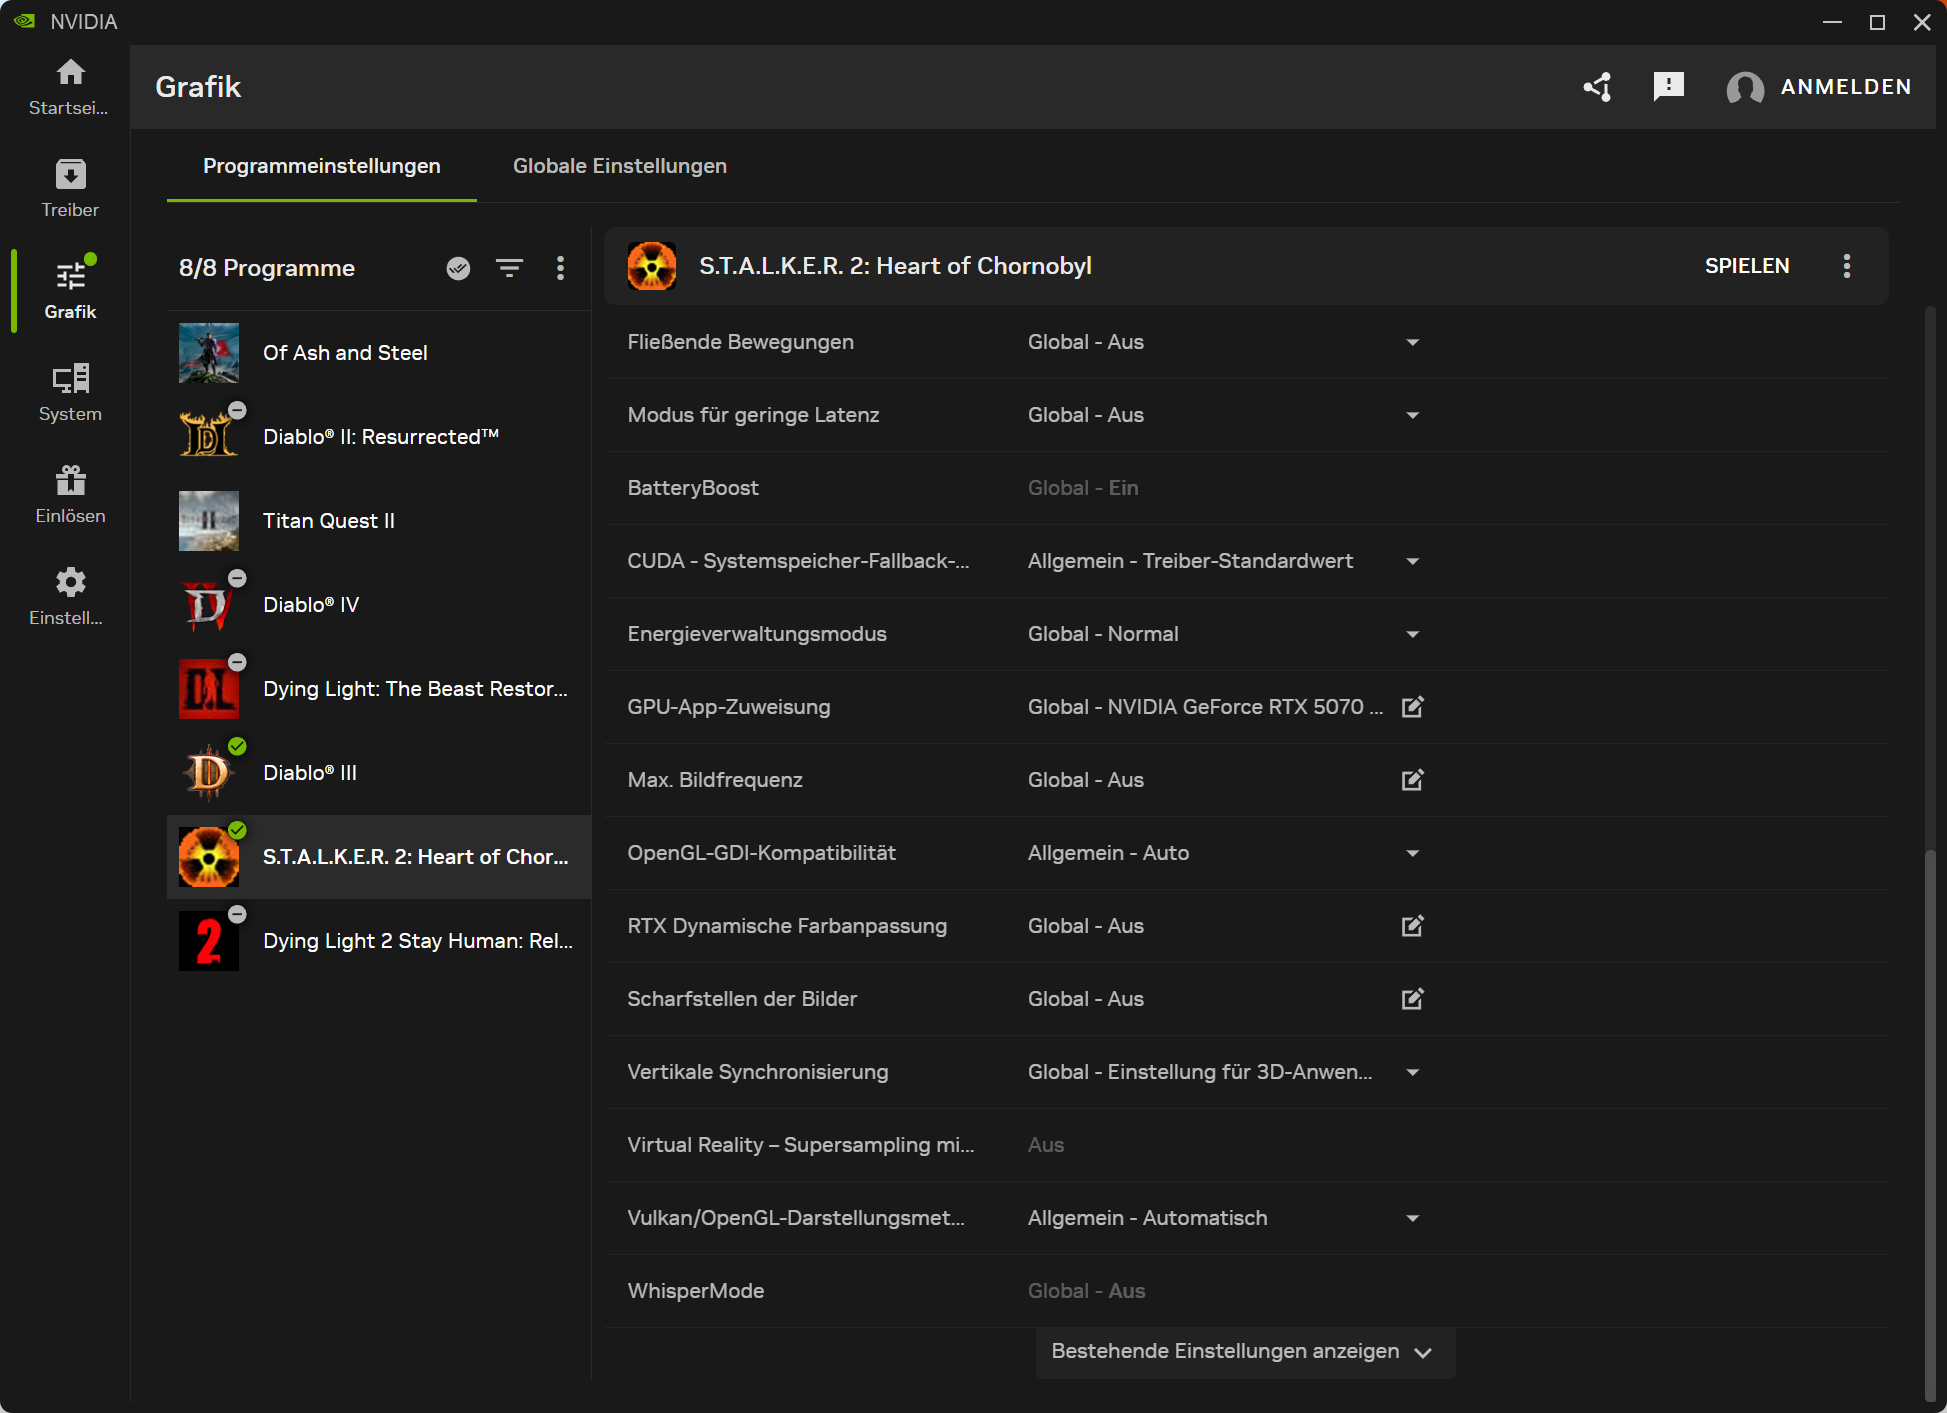Click the S.T.A.L.K.E.R. 2 header game icon
The image size is (1947, 1413).
tap(652, 266)
